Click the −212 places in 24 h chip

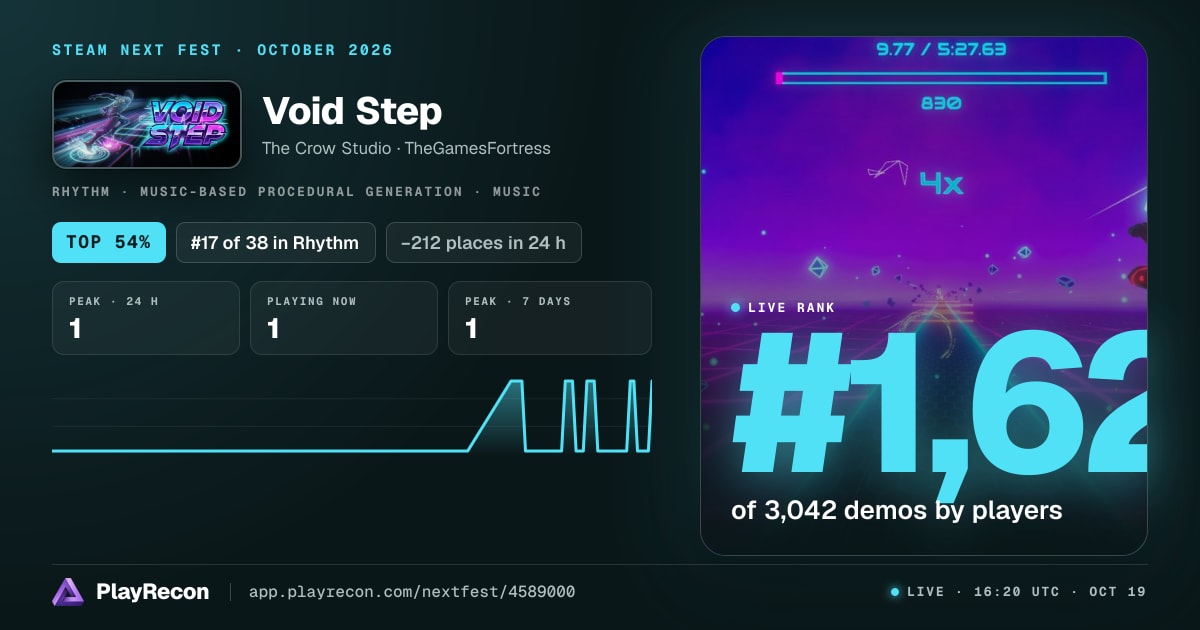coord(484,242)
